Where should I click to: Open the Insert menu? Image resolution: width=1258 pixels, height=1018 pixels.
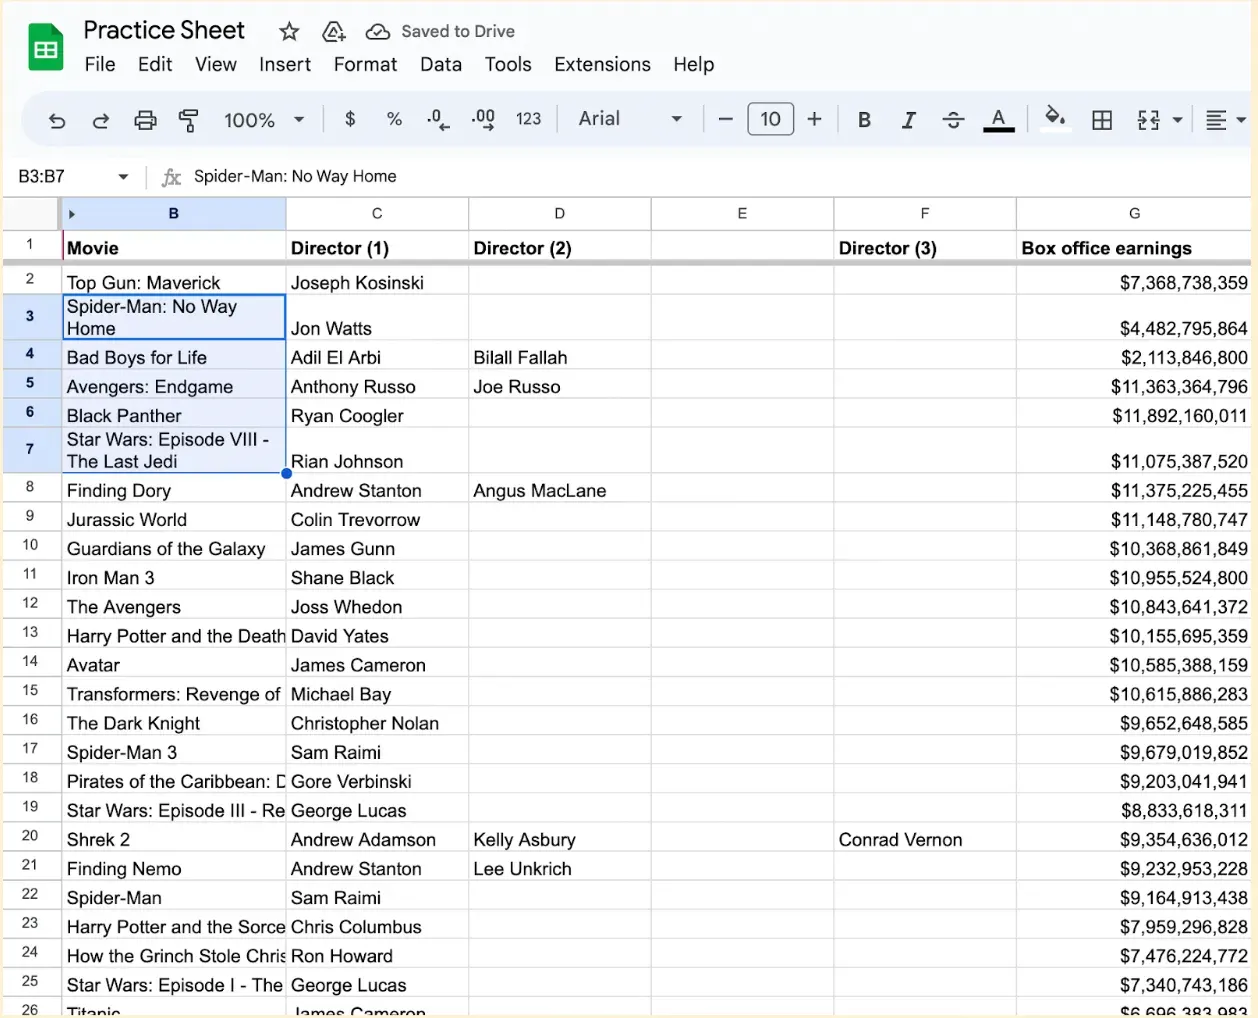[285, 65]
